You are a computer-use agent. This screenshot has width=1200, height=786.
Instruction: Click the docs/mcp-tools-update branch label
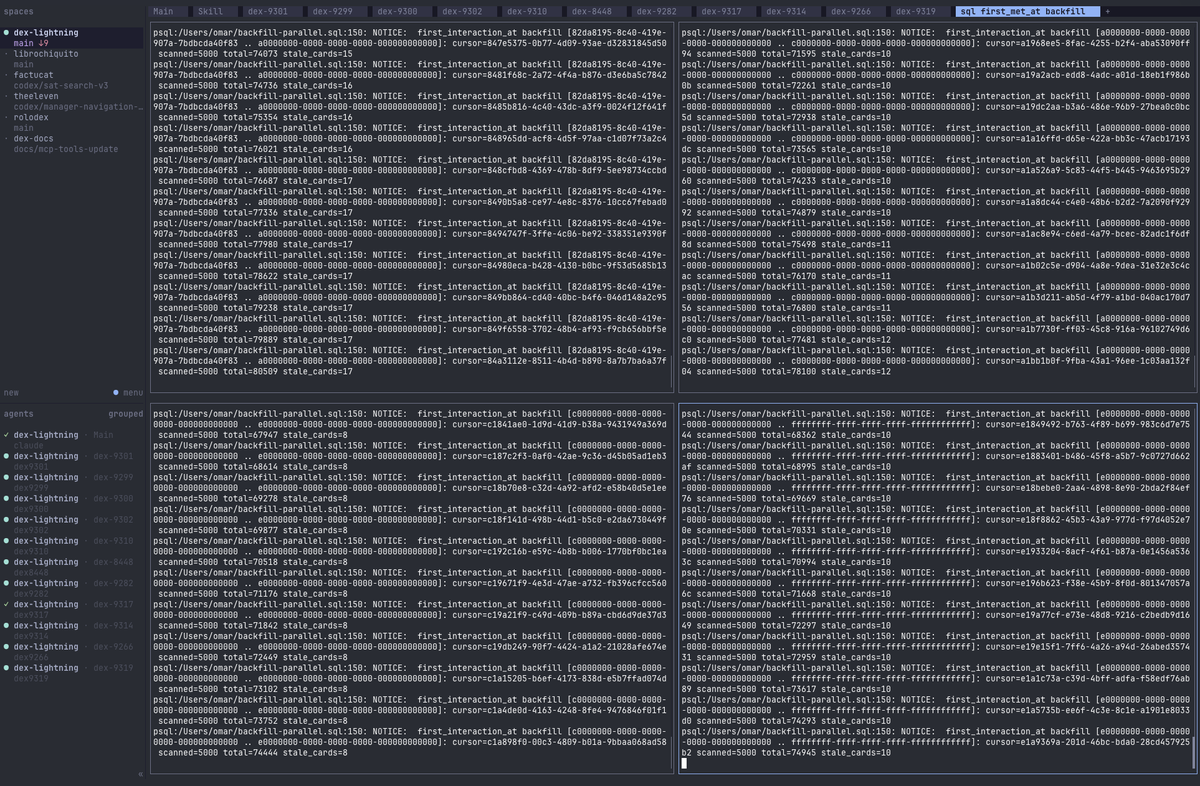tap(66, 149)
